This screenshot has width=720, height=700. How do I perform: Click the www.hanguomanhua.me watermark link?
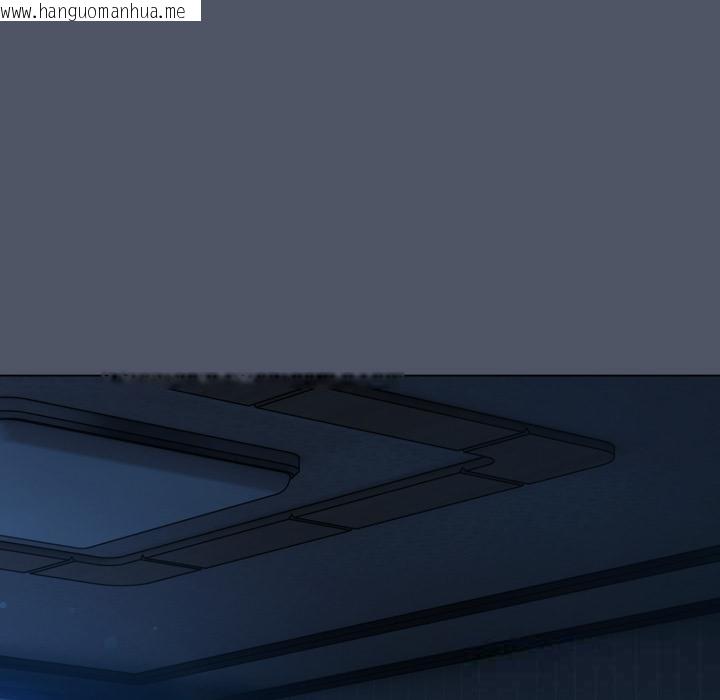(94, 12)
